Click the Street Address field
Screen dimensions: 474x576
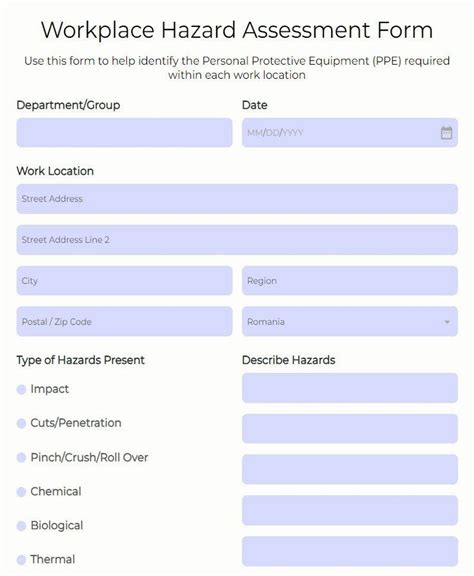coord(237,199)
